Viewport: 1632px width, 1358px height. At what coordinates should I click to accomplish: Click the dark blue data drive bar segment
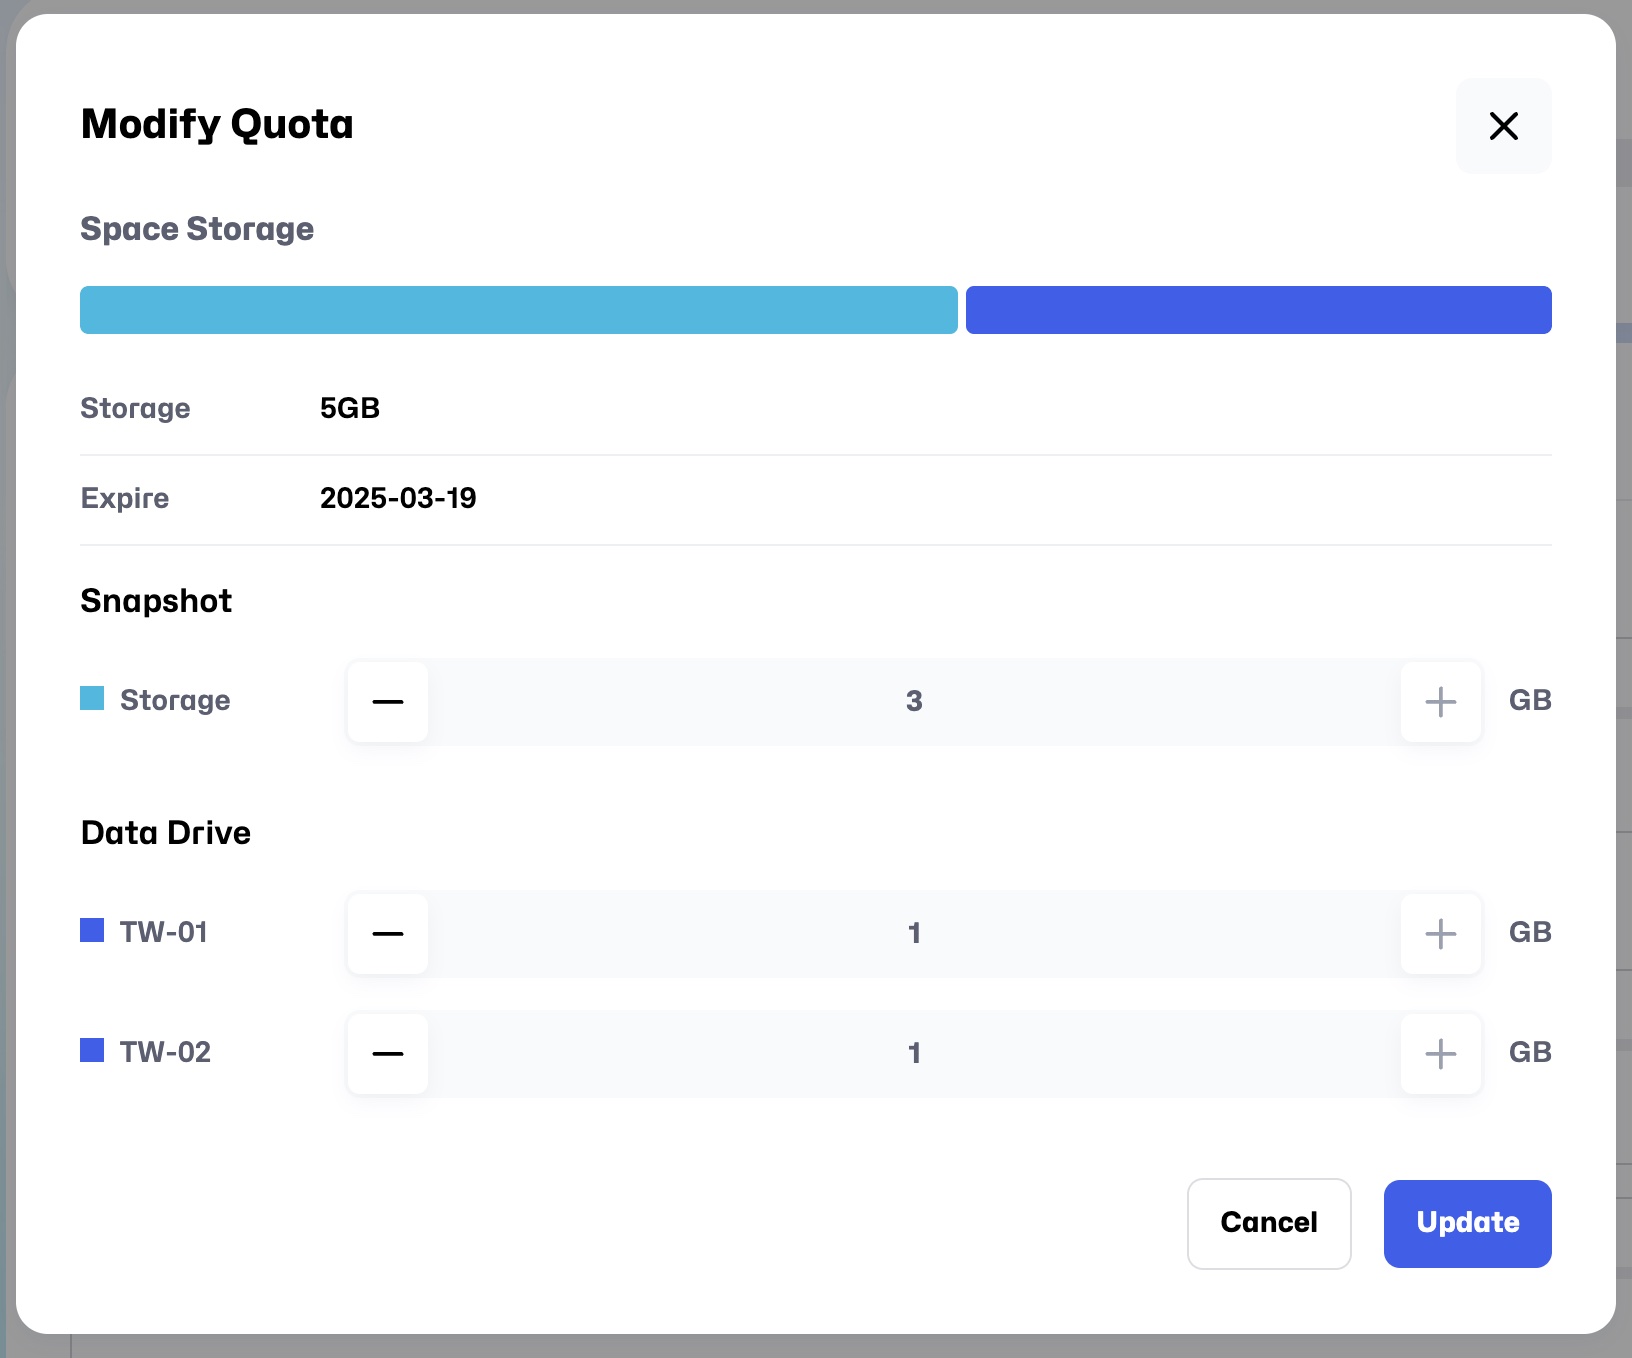click(1258, 310)
